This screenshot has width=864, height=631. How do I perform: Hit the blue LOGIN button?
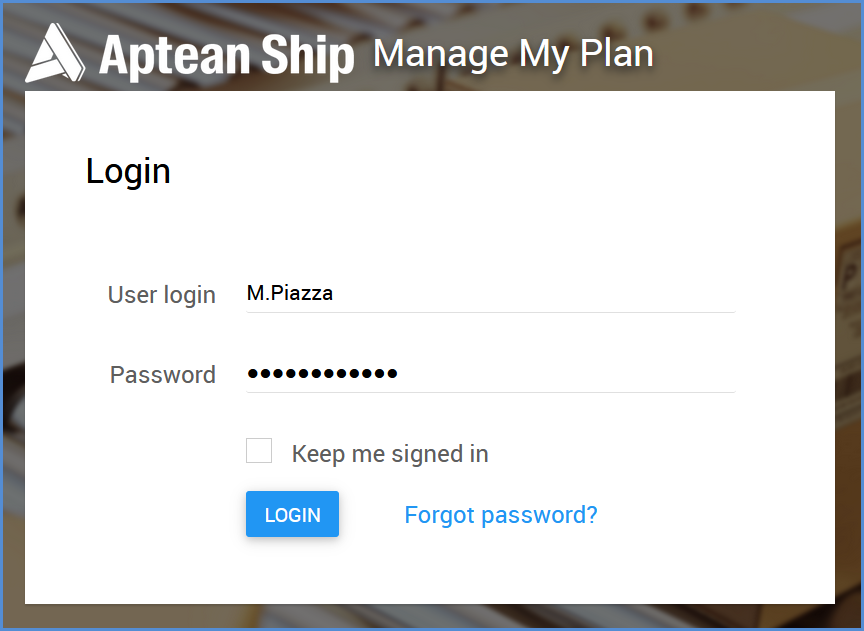click(293, 514)
